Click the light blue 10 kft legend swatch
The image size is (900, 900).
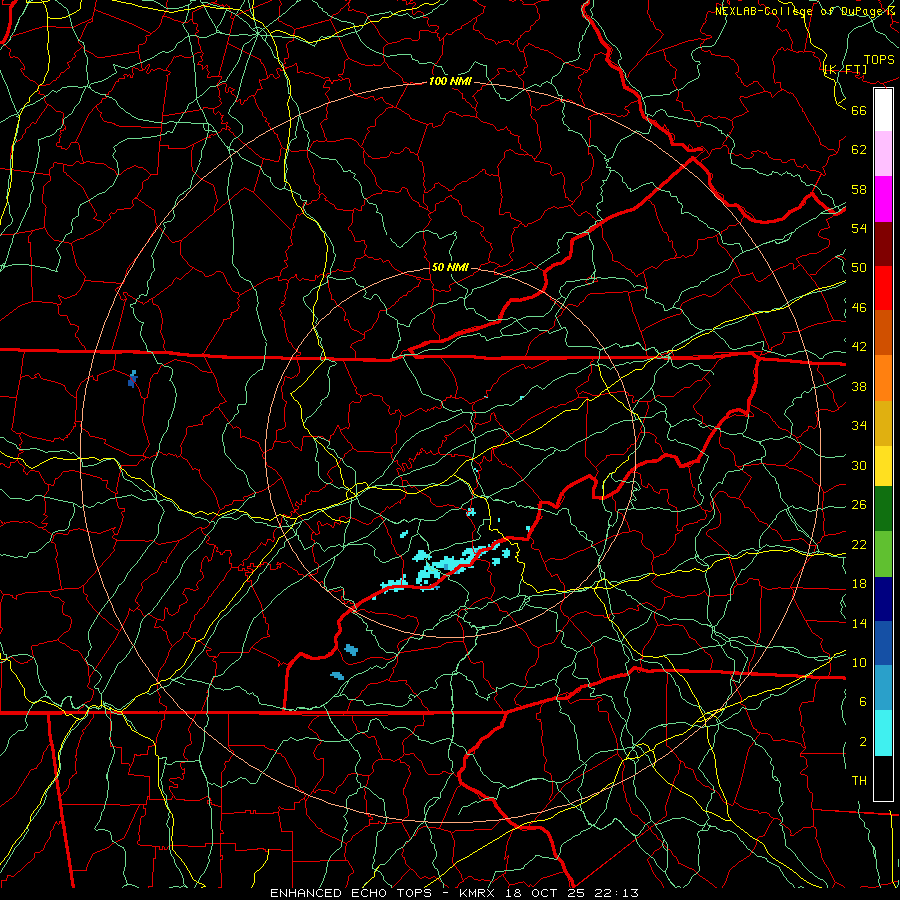click(883, 688)
